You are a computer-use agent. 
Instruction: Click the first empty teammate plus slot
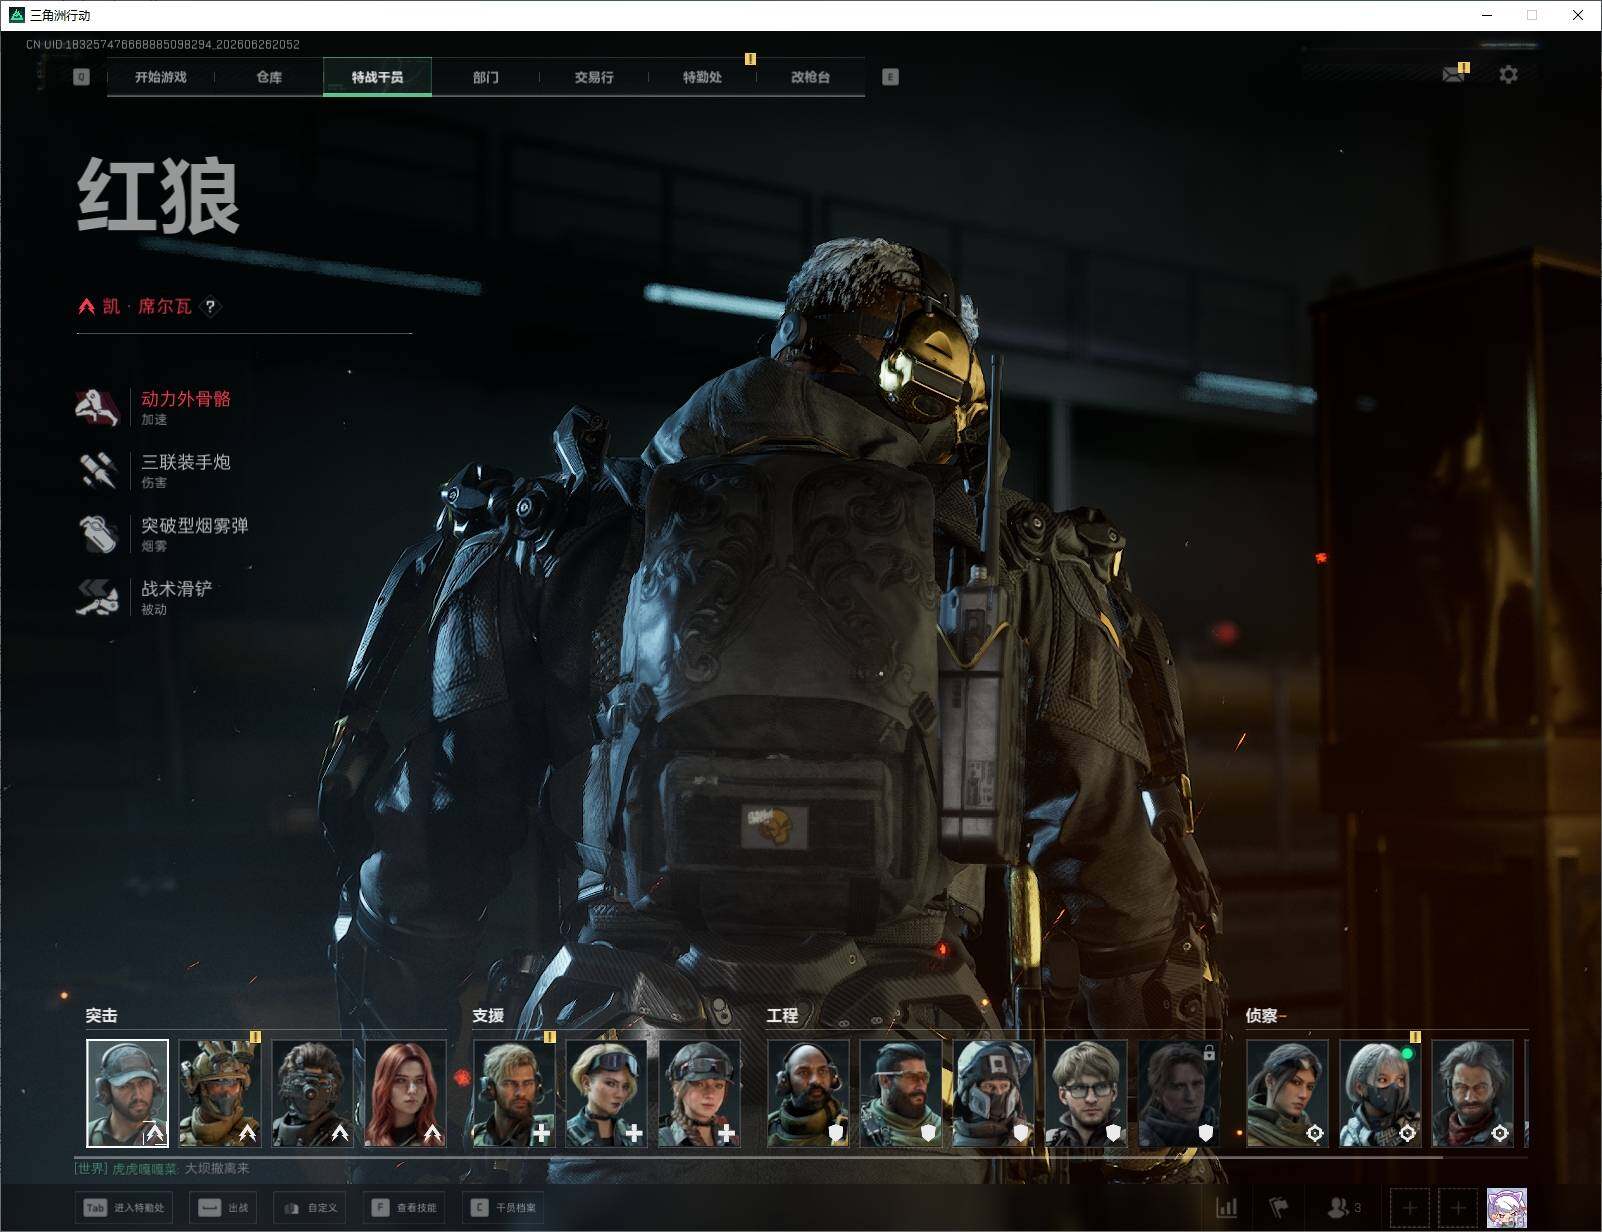pyautogui.click(x=1409, y=1208)
